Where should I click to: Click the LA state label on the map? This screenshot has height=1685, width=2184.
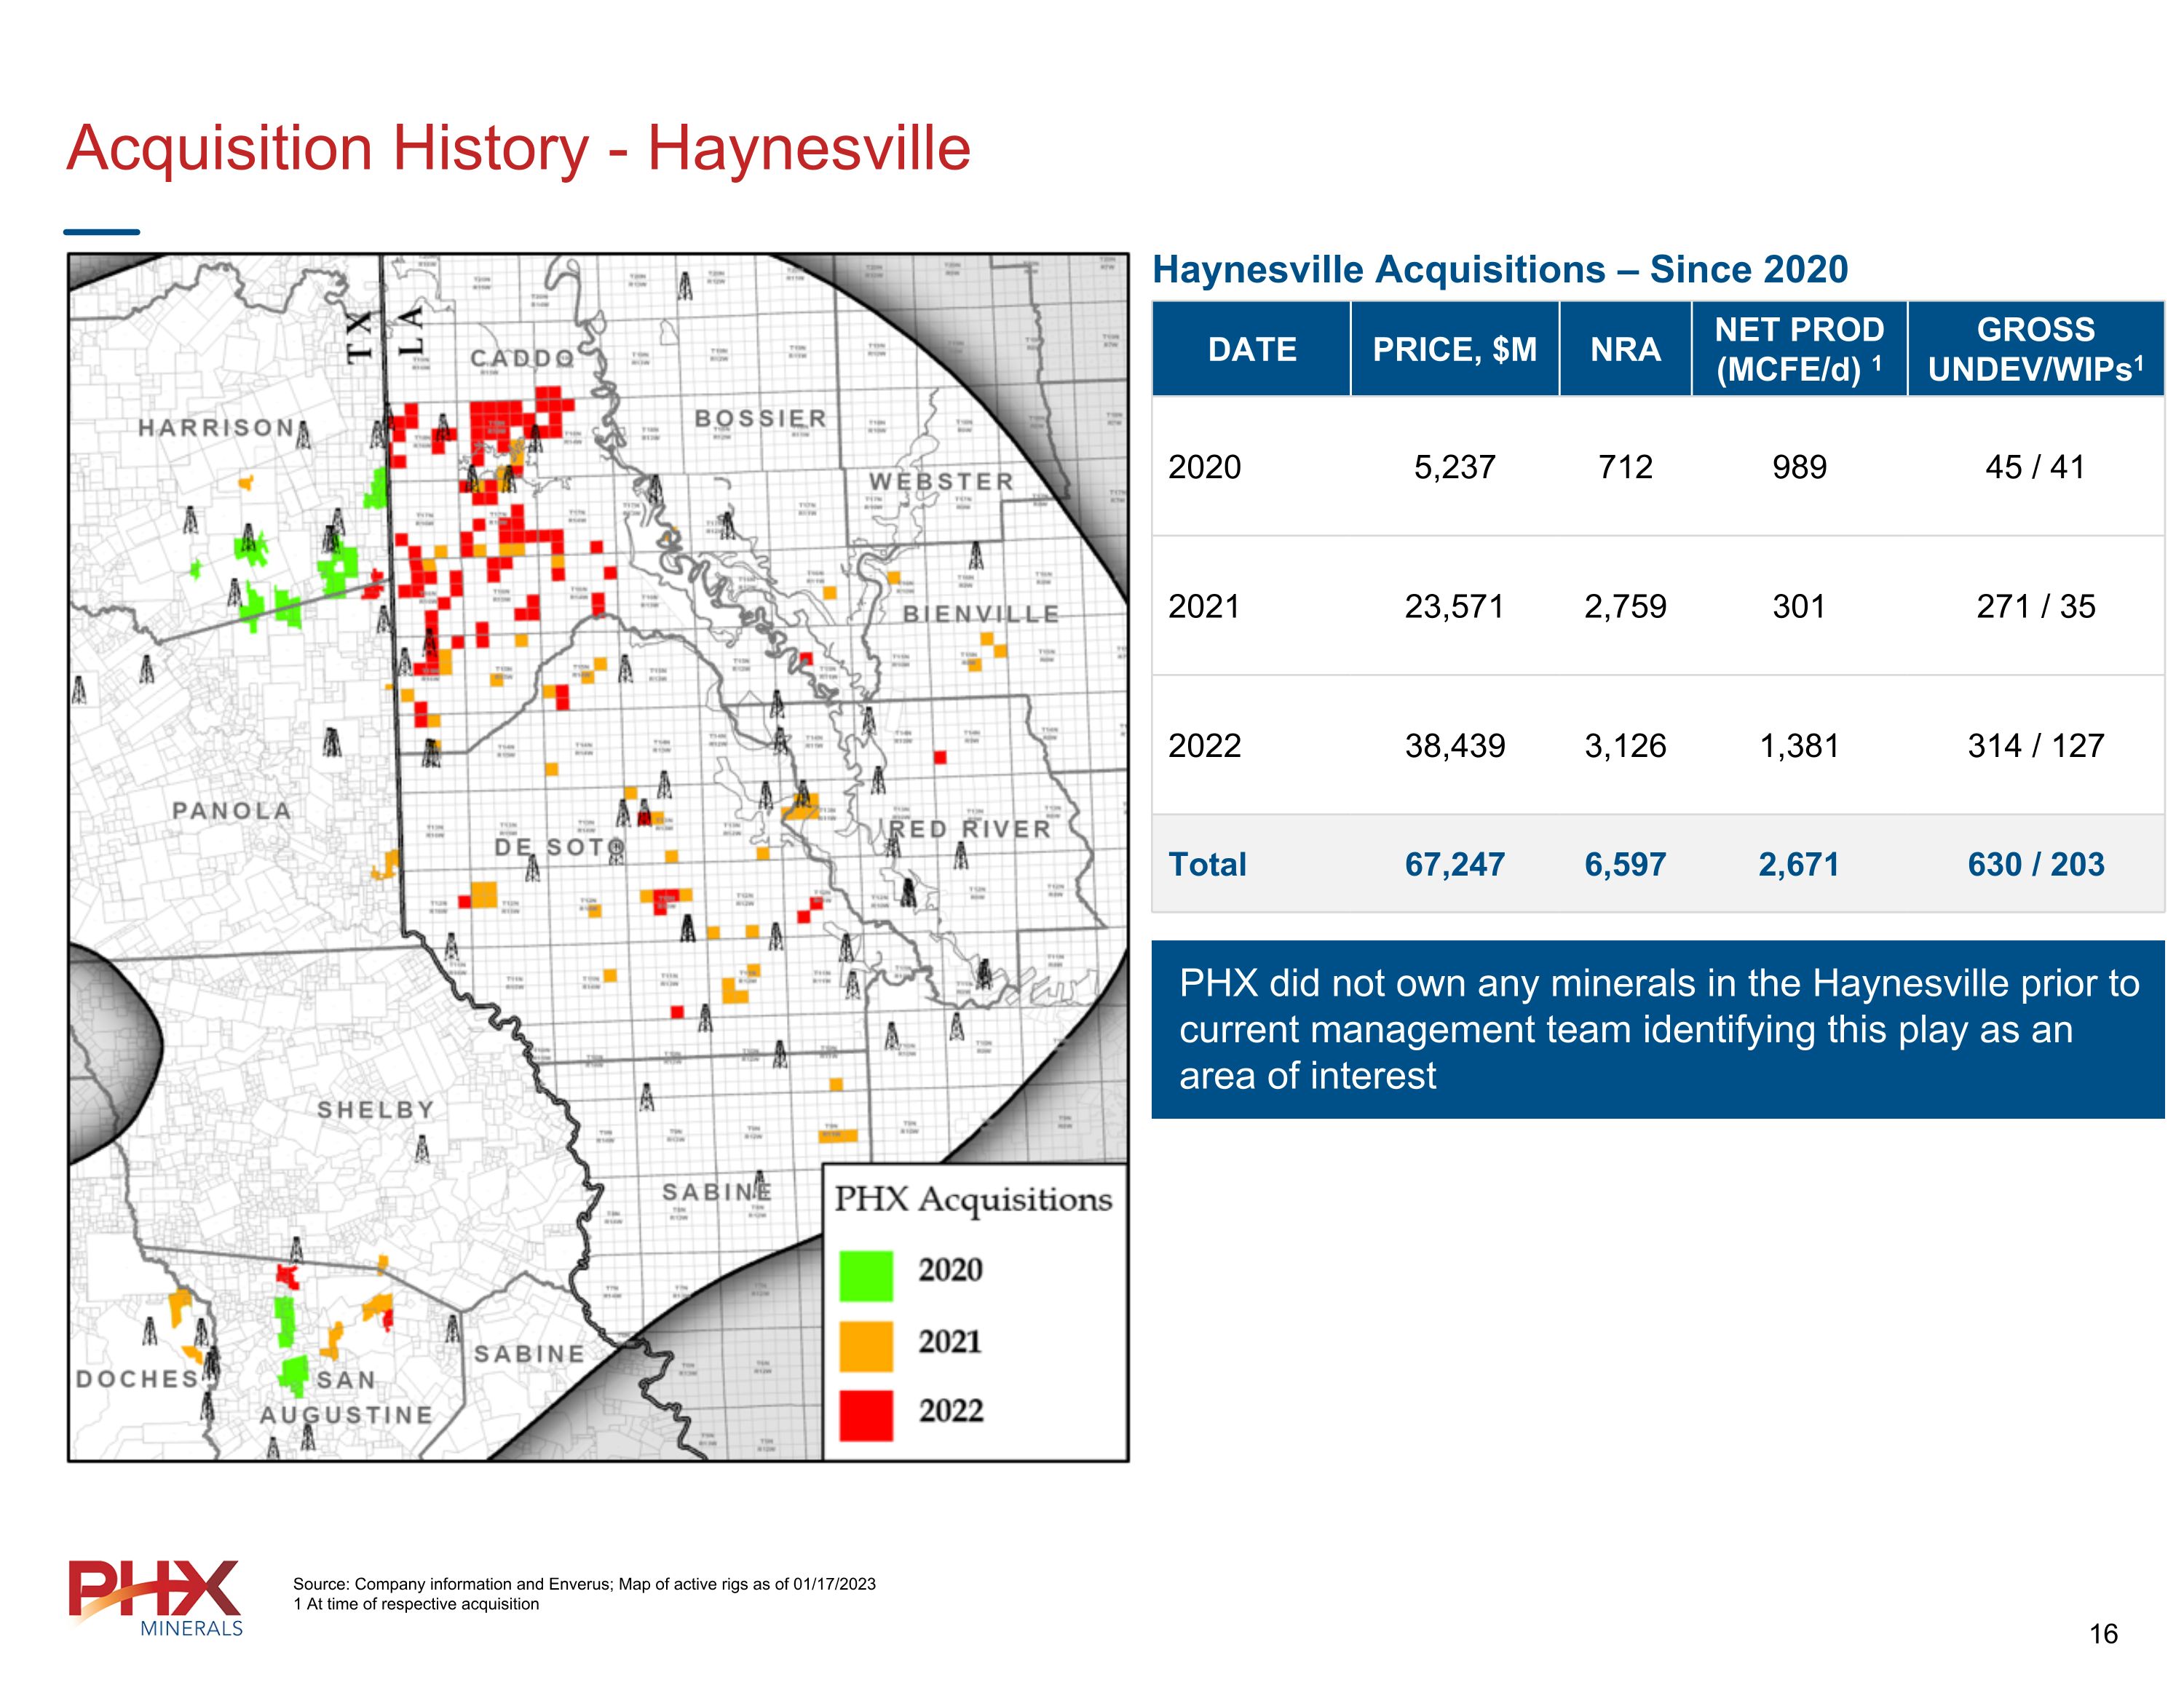[411, 330]
